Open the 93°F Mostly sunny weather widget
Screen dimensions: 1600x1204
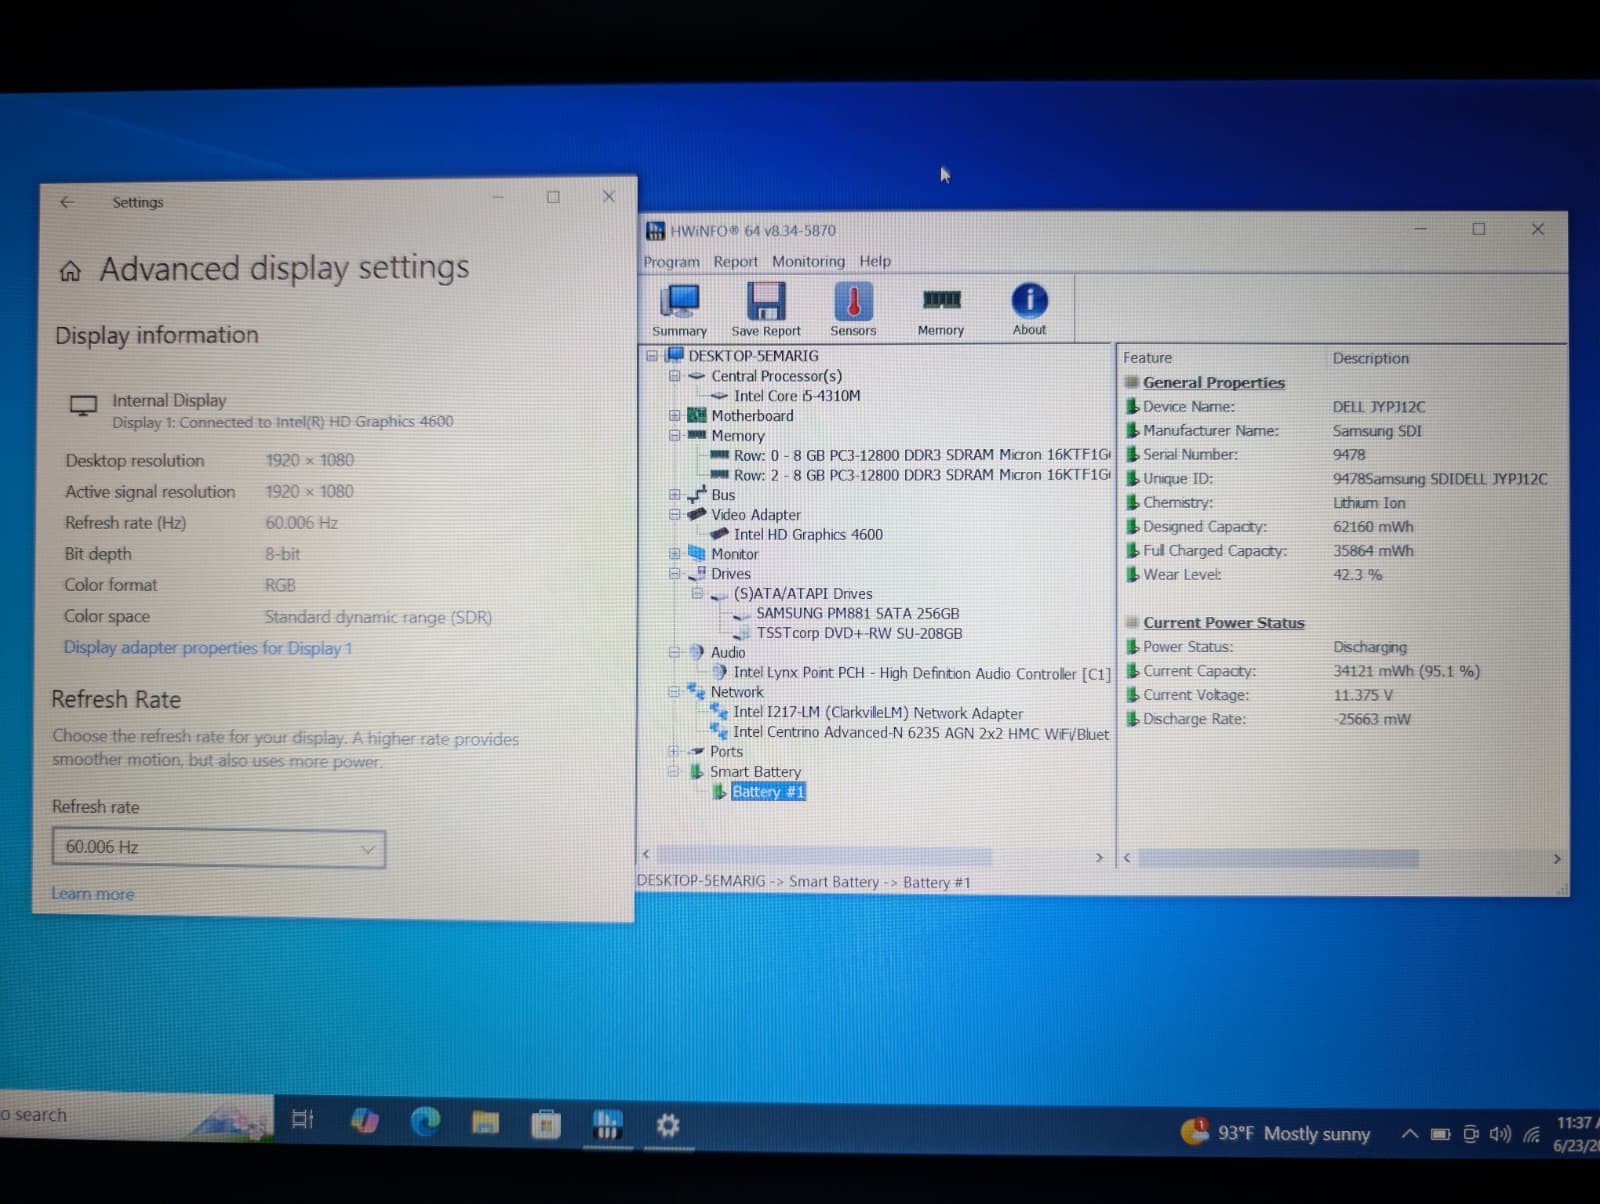point(1276,1133)
